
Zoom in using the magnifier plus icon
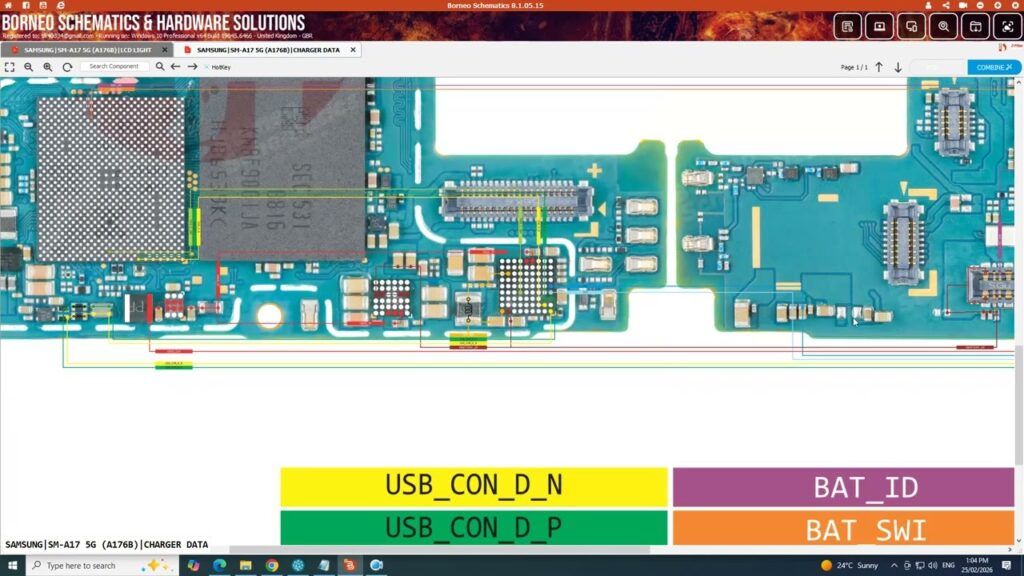(48, 67)
